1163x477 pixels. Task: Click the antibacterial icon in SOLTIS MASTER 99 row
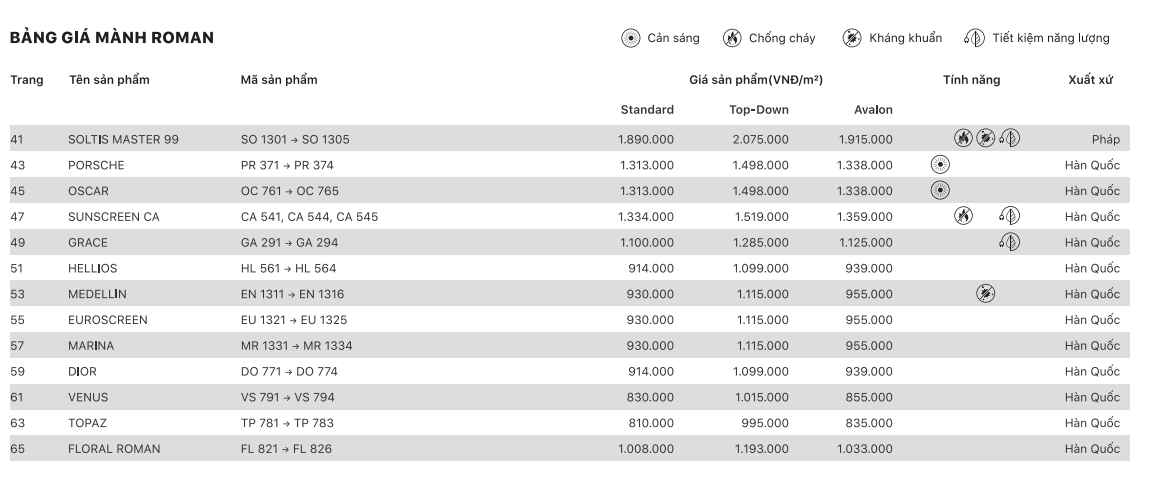[x=986, y=139]
